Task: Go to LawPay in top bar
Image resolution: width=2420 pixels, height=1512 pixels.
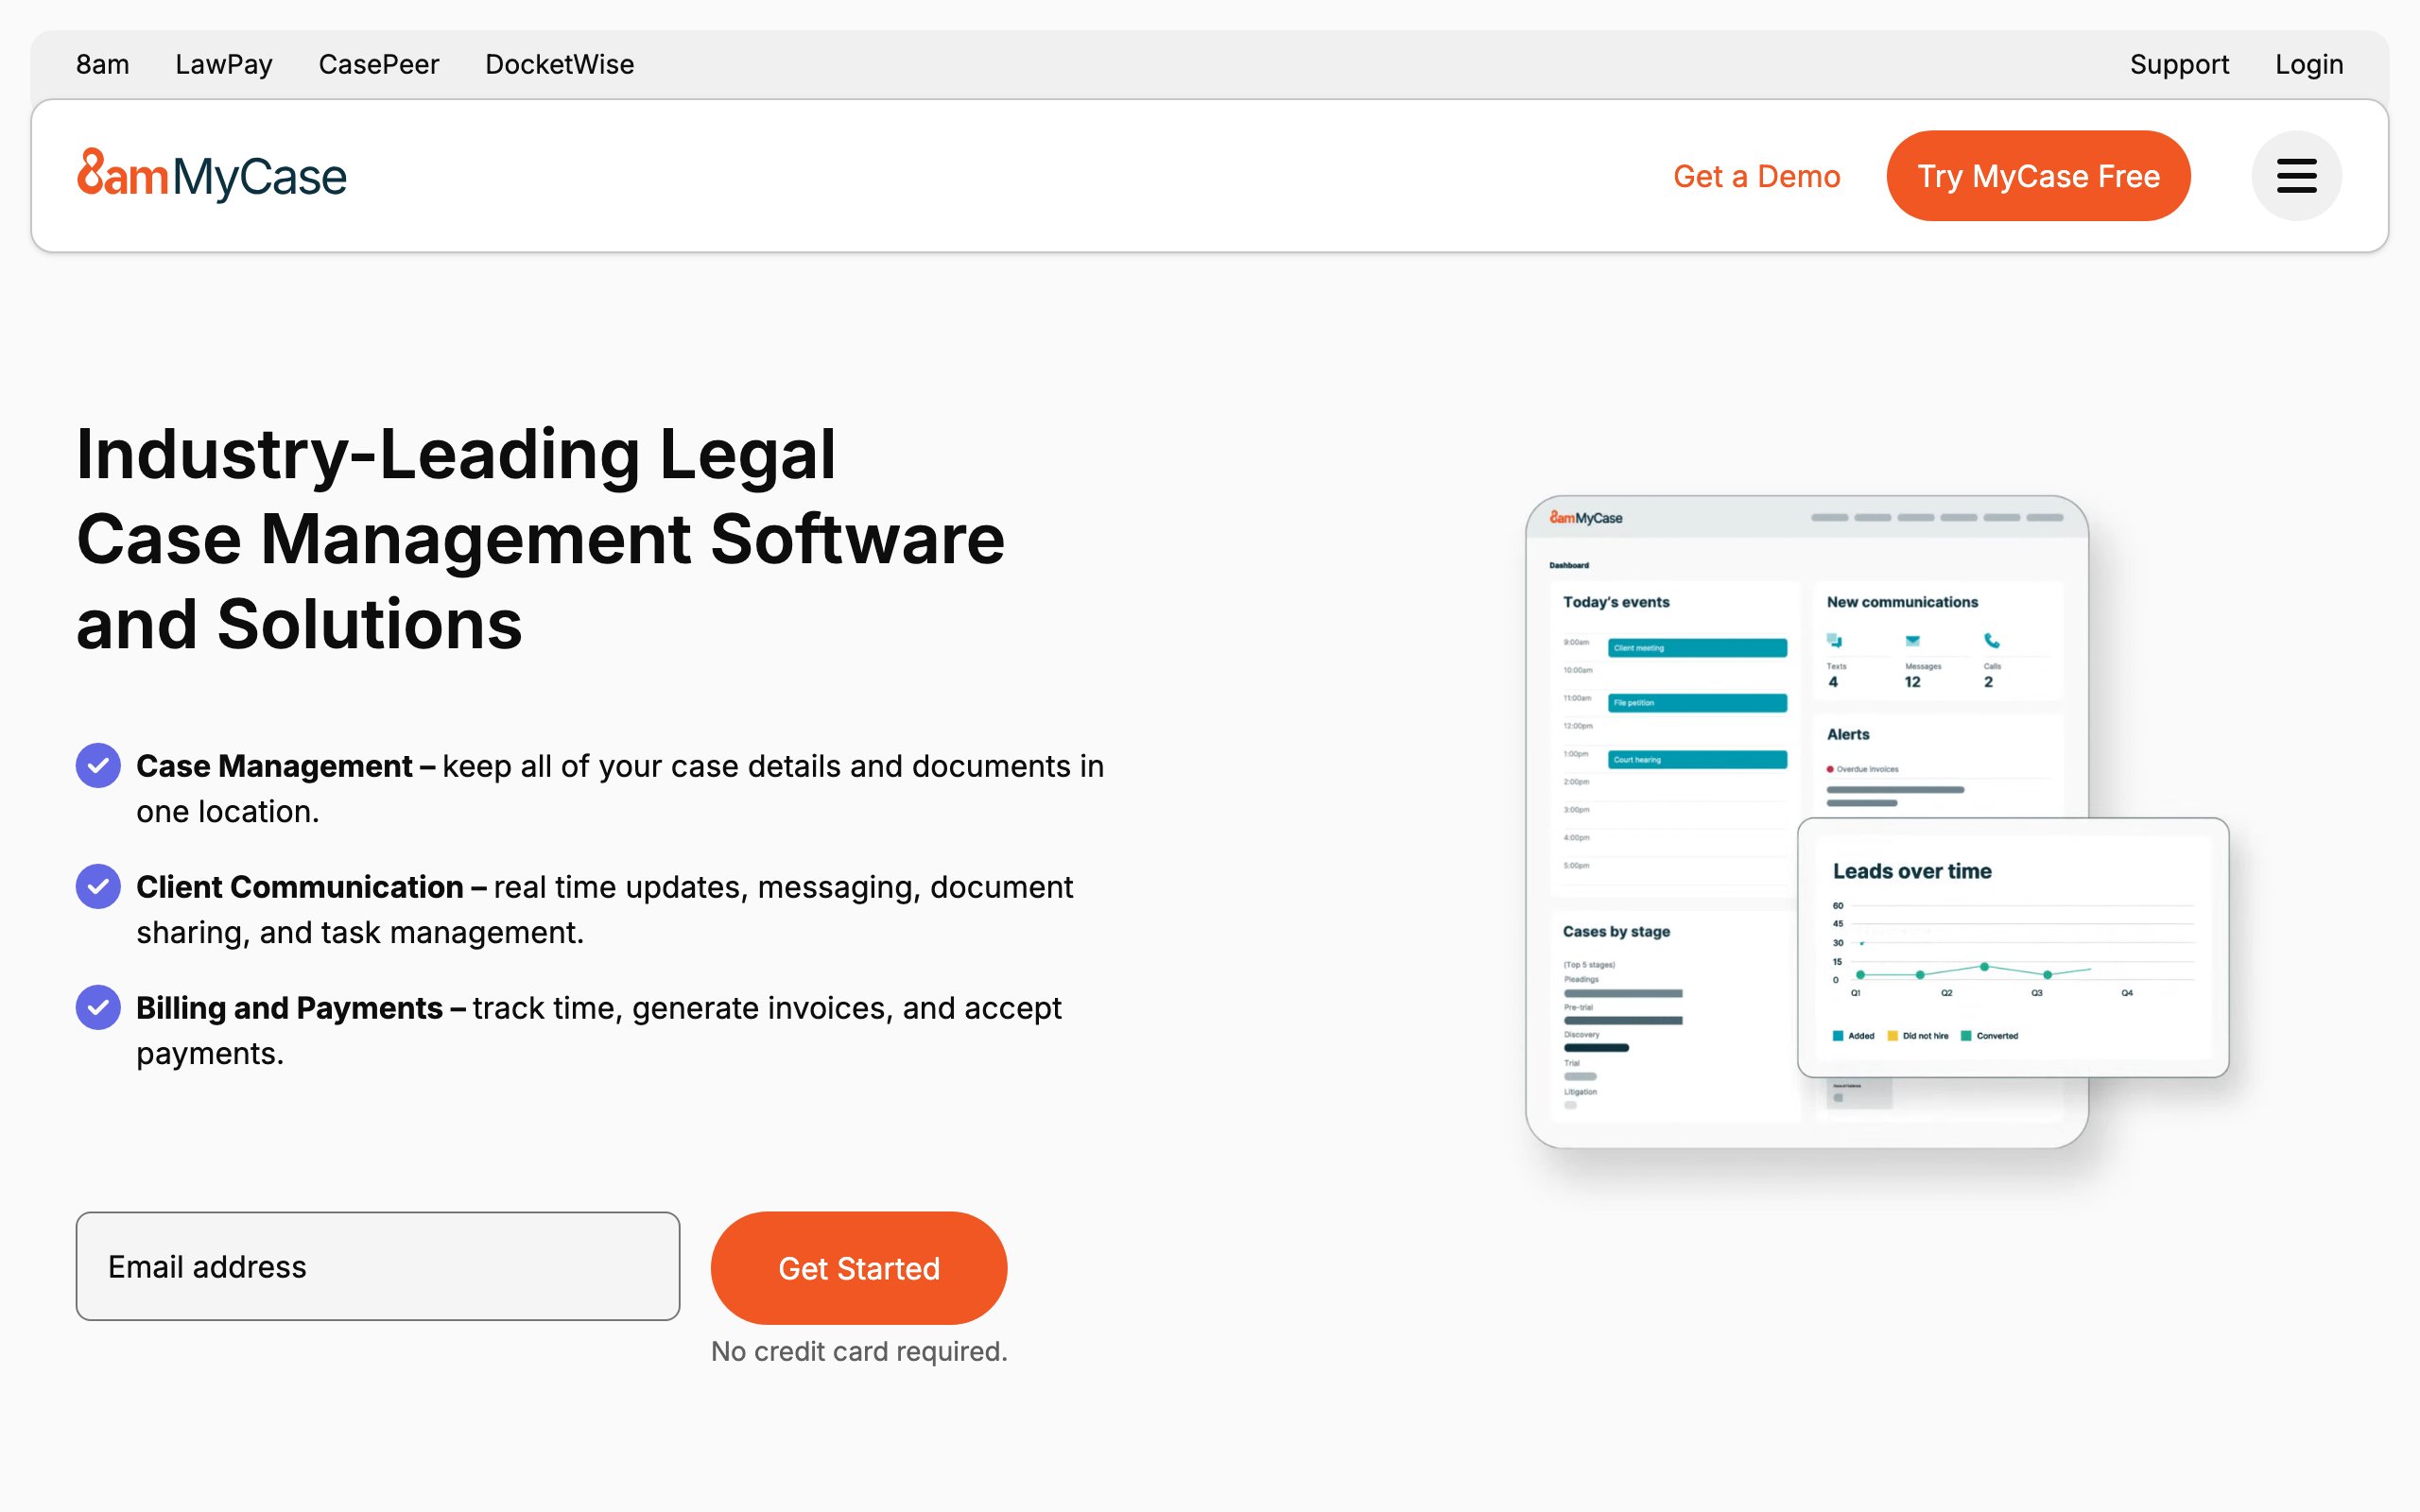Action: point(224,64)
